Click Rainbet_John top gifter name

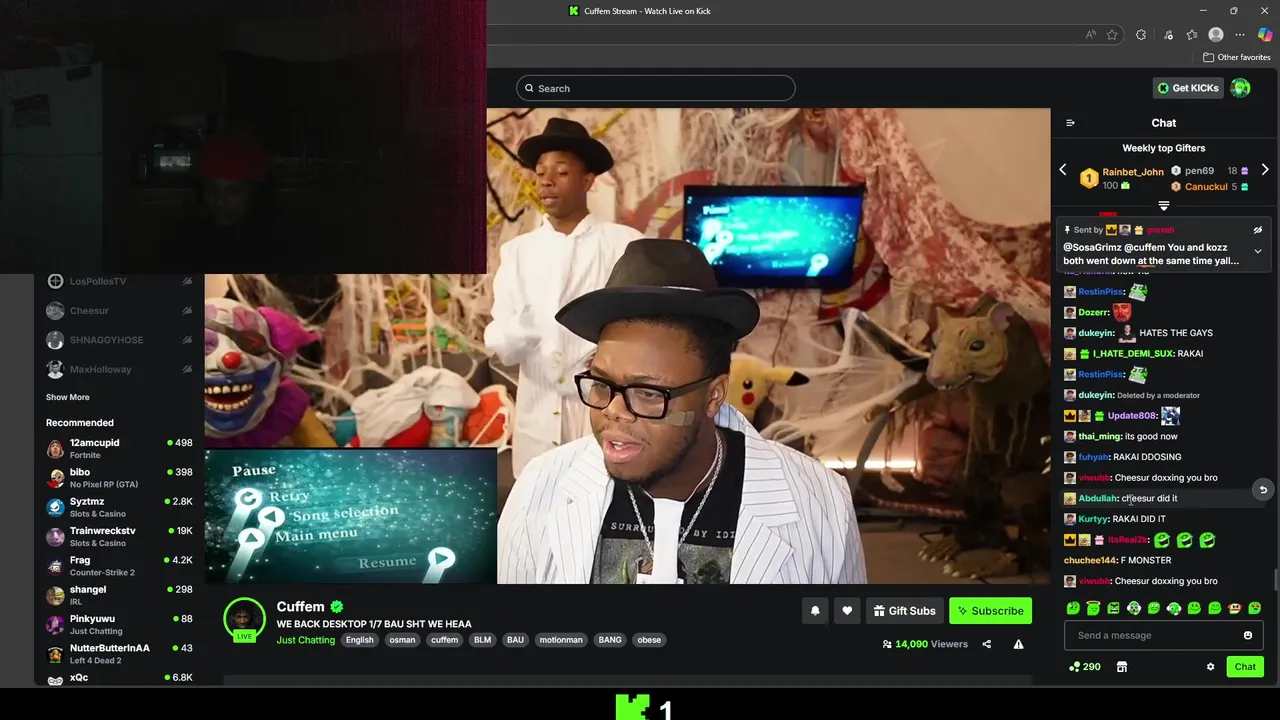tap(1133, 172)
